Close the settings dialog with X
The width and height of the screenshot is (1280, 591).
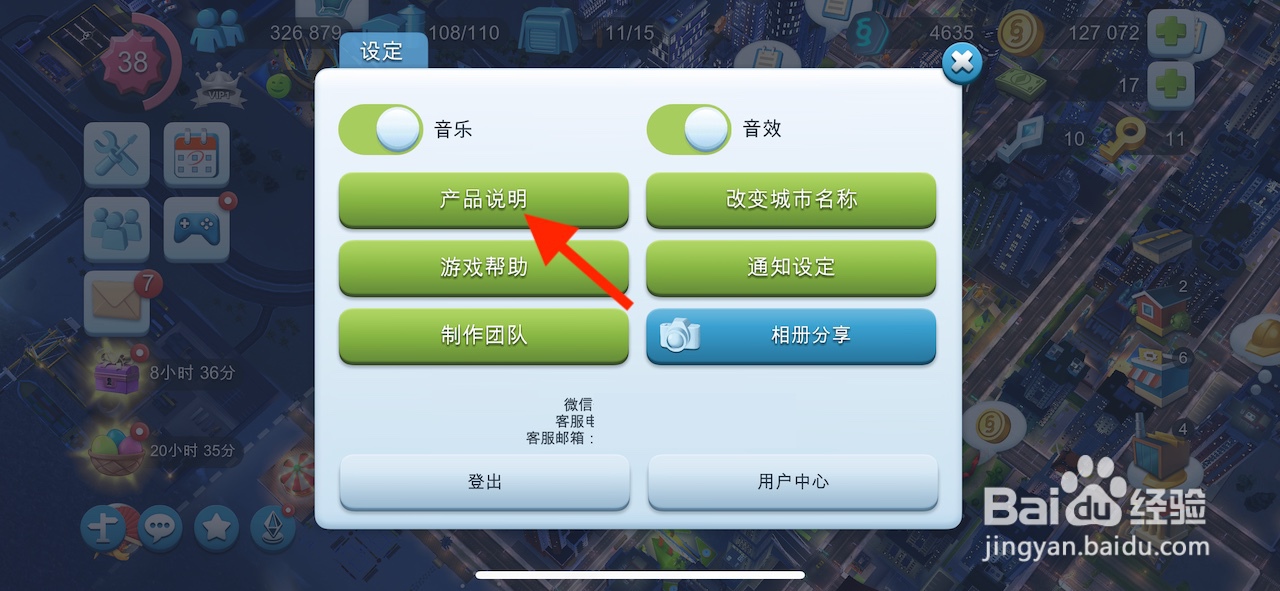(x=962, y=64)
